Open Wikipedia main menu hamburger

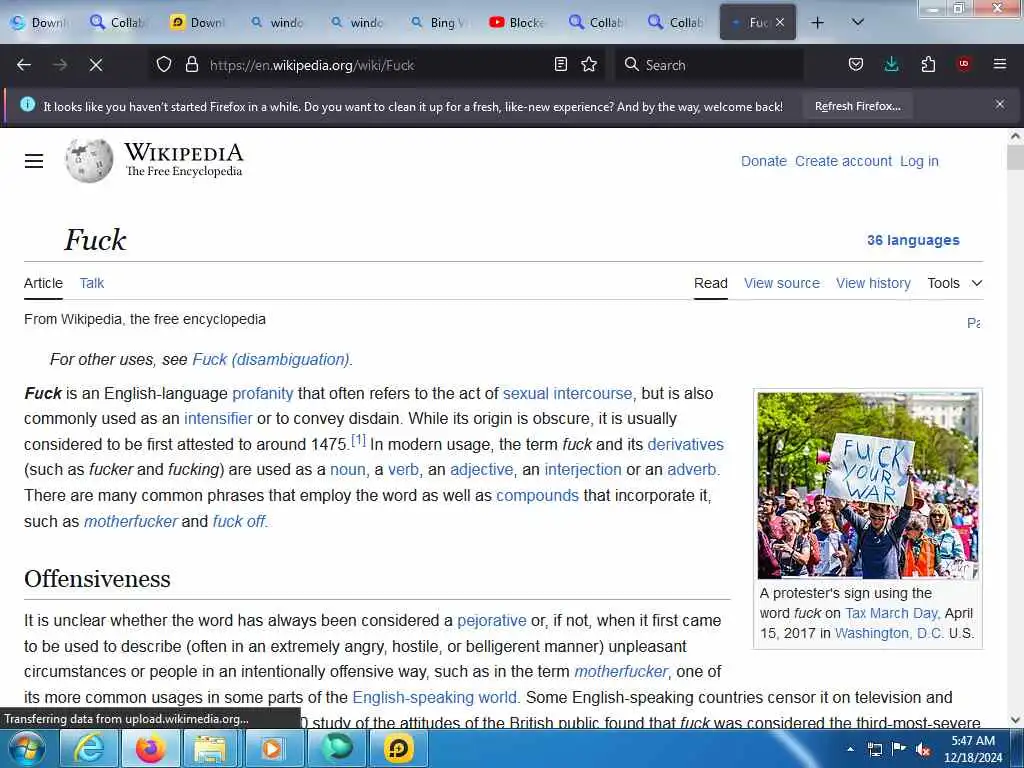[34, 161]
